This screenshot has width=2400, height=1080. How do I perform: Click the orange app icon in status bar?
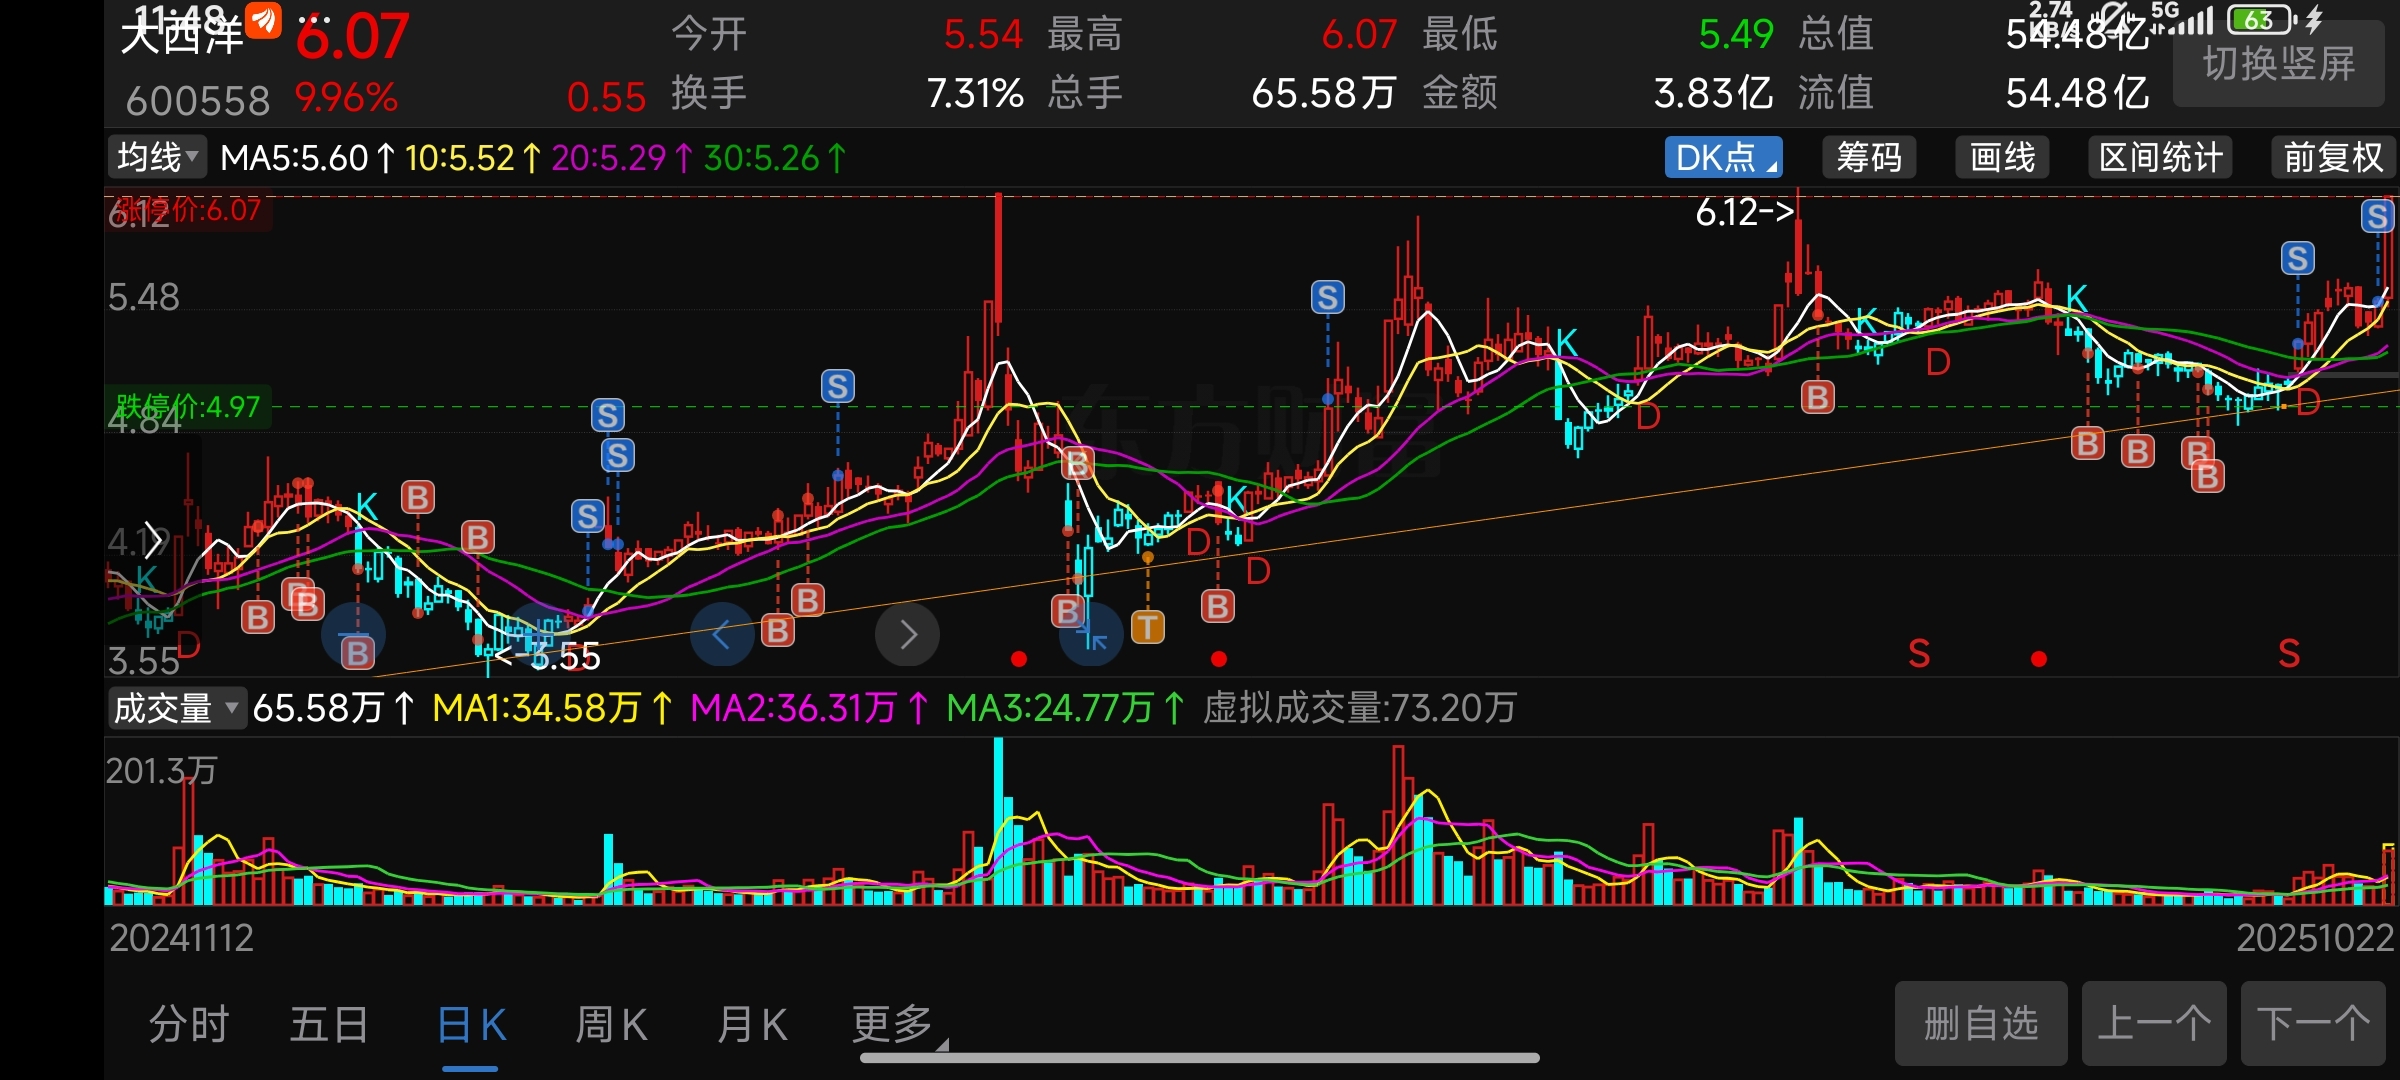coord(264,19)
